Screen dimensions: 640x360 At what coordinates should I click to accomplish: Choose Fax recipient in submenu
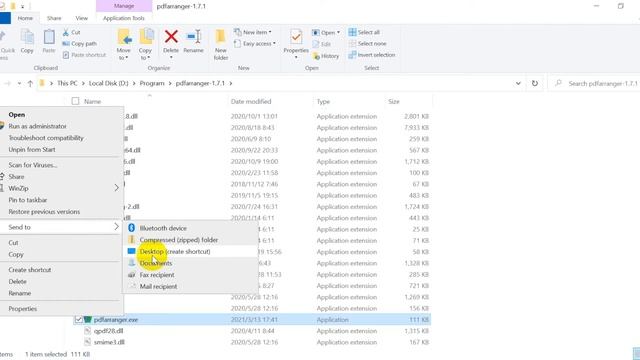click(191, 275)
